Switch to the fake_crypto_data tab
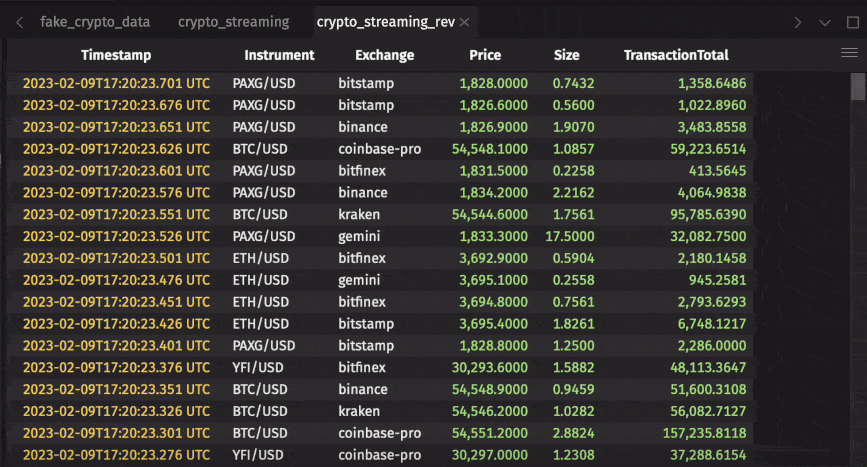The image size is (867, 467). click(x=95, y=21)
